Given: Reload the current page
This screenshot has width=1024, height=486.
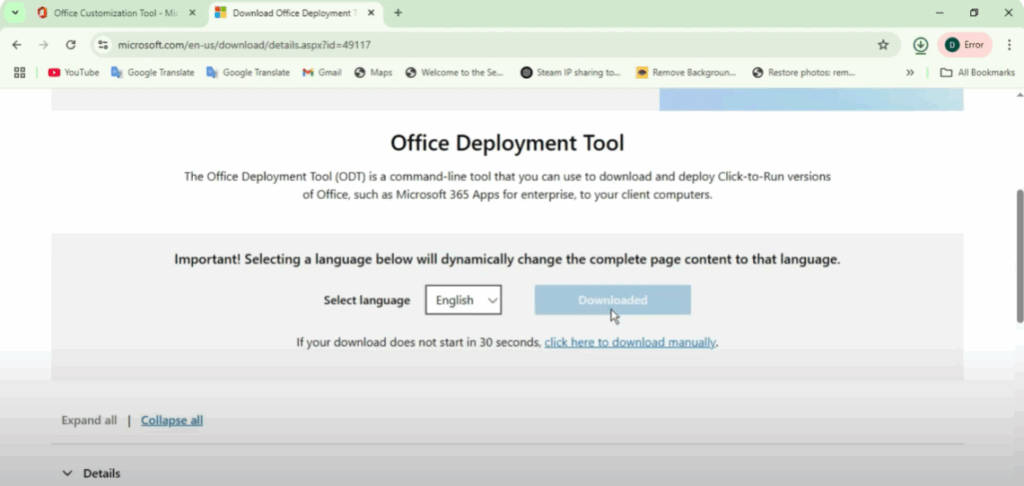Looking at the screenshot, I should [71, 45].
